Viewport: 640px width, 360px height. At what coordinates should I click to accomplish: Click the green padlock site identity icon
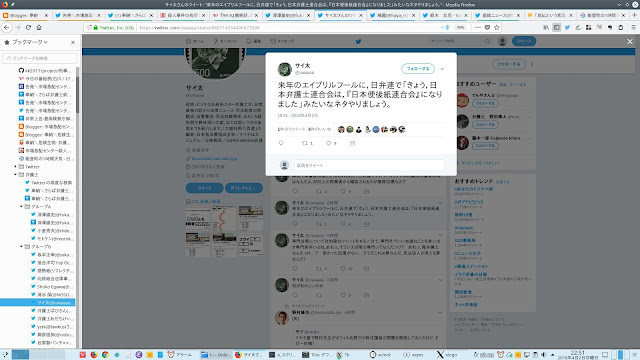(x=96, y=27)
